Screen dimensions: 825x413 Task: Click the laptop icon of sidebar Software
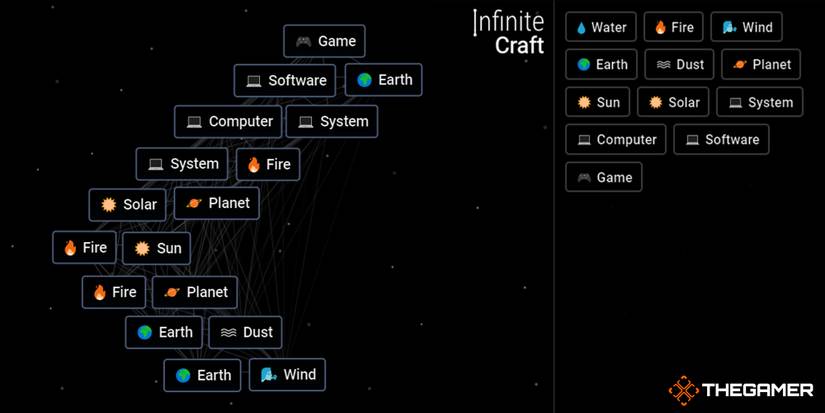click(692, 140)
